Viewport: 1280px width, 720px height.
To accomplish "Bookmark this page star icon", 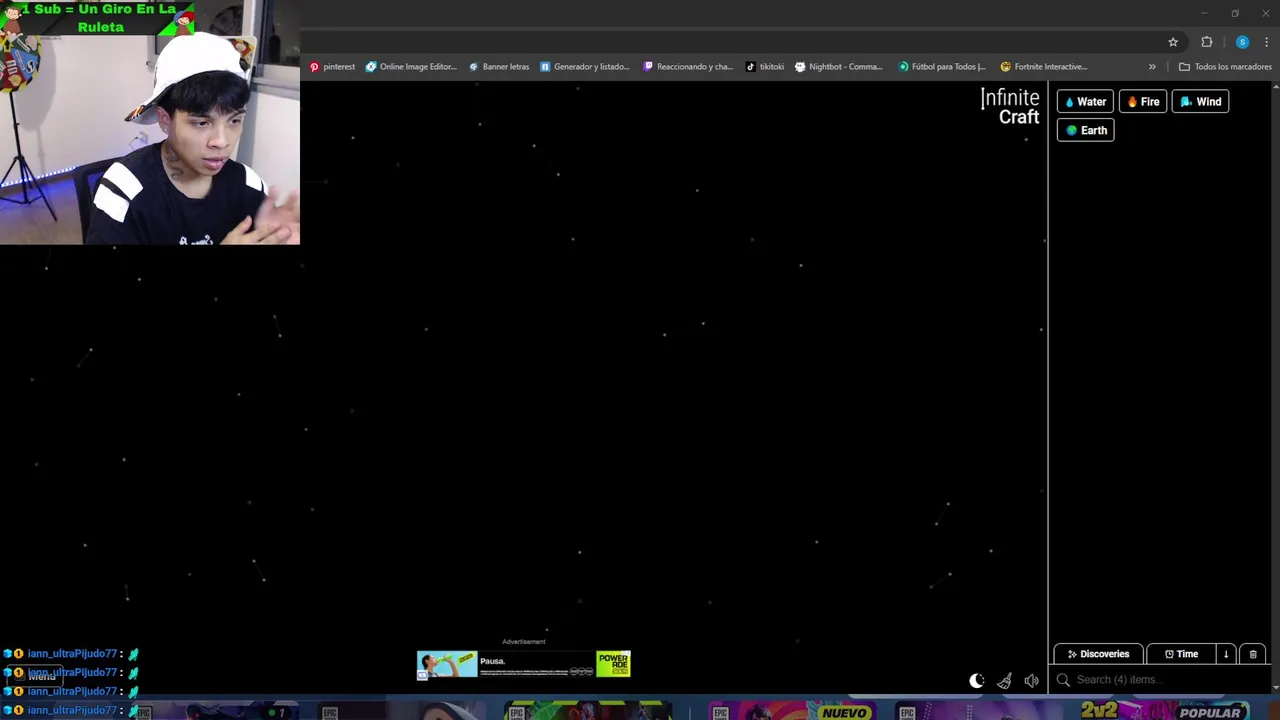I will pos(1173,42).
